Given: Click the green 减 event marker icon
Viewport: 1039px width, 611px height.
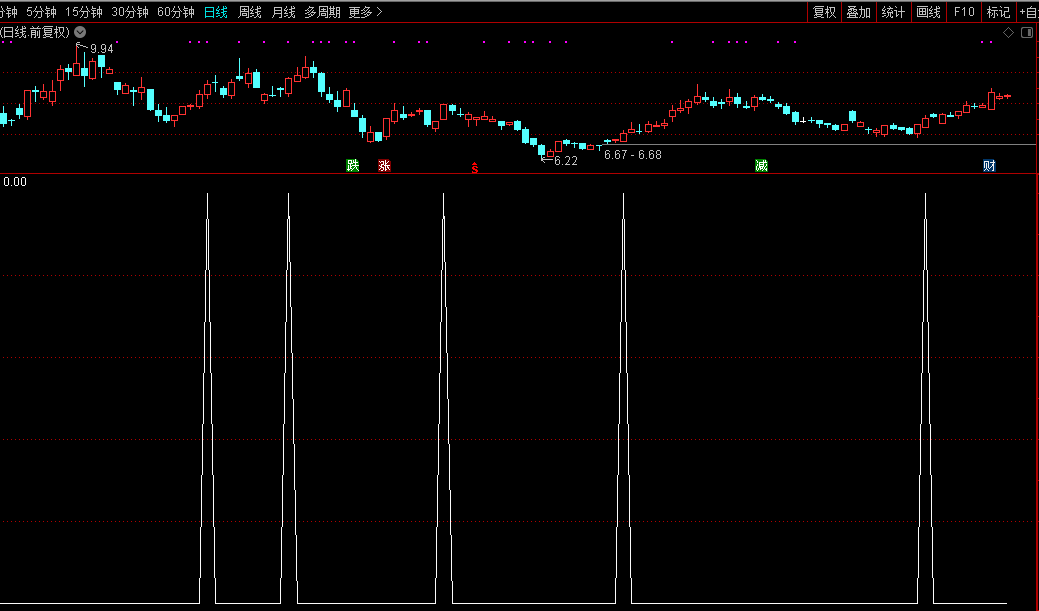Looking at the screenshot, I should coord(761,166).
